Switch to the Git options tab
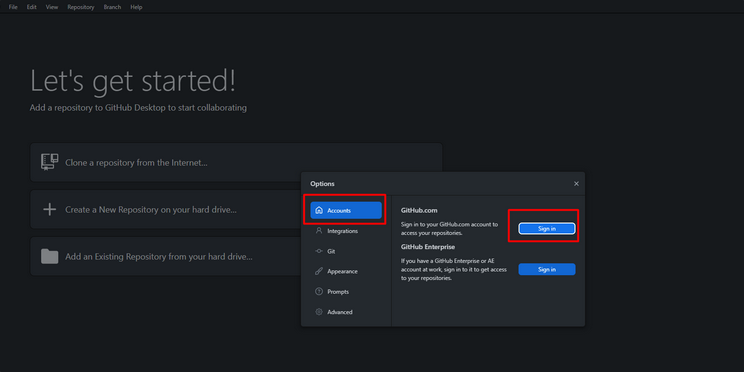Viewport: 744px width, 373px height. (x=346, y=251)
